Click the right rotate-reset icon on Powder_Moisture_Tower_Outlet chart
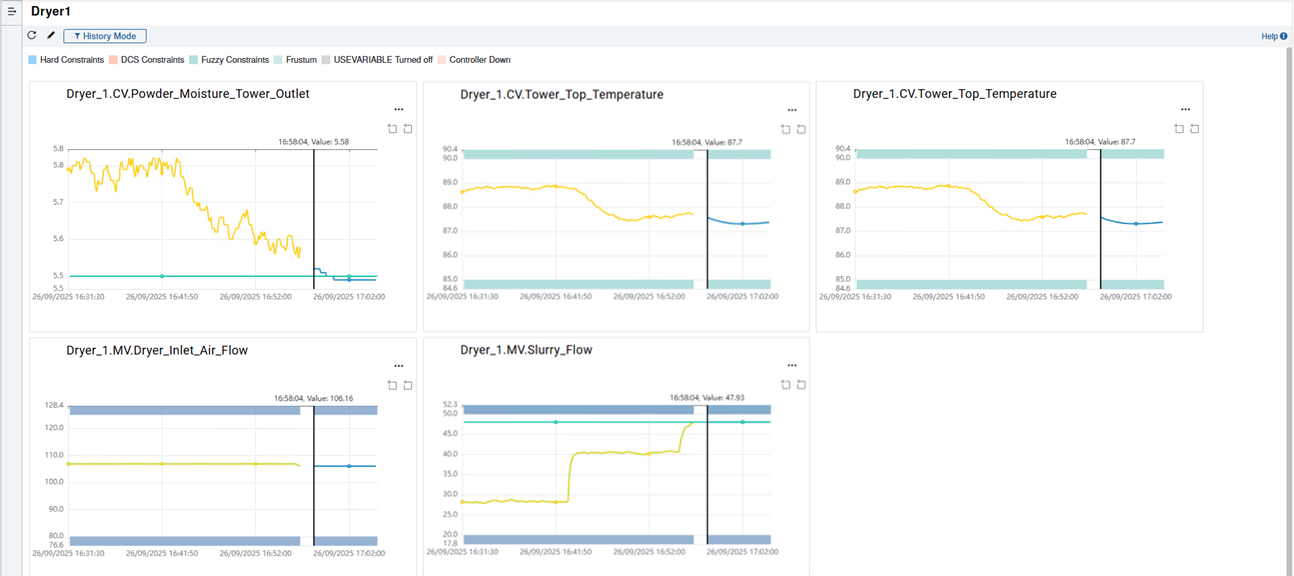1294x576 pixels. click(x=407, y=128)
